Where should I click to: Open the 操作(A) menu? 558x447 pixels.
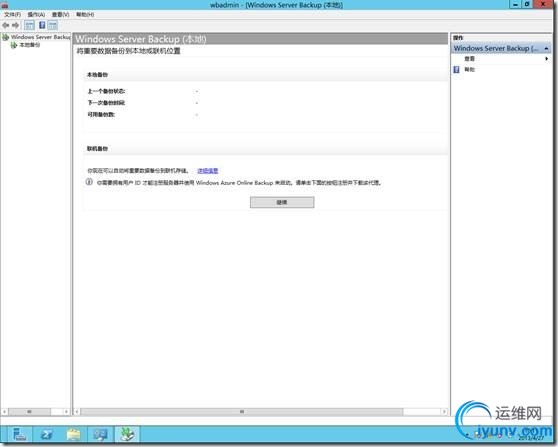pos(36,15)
